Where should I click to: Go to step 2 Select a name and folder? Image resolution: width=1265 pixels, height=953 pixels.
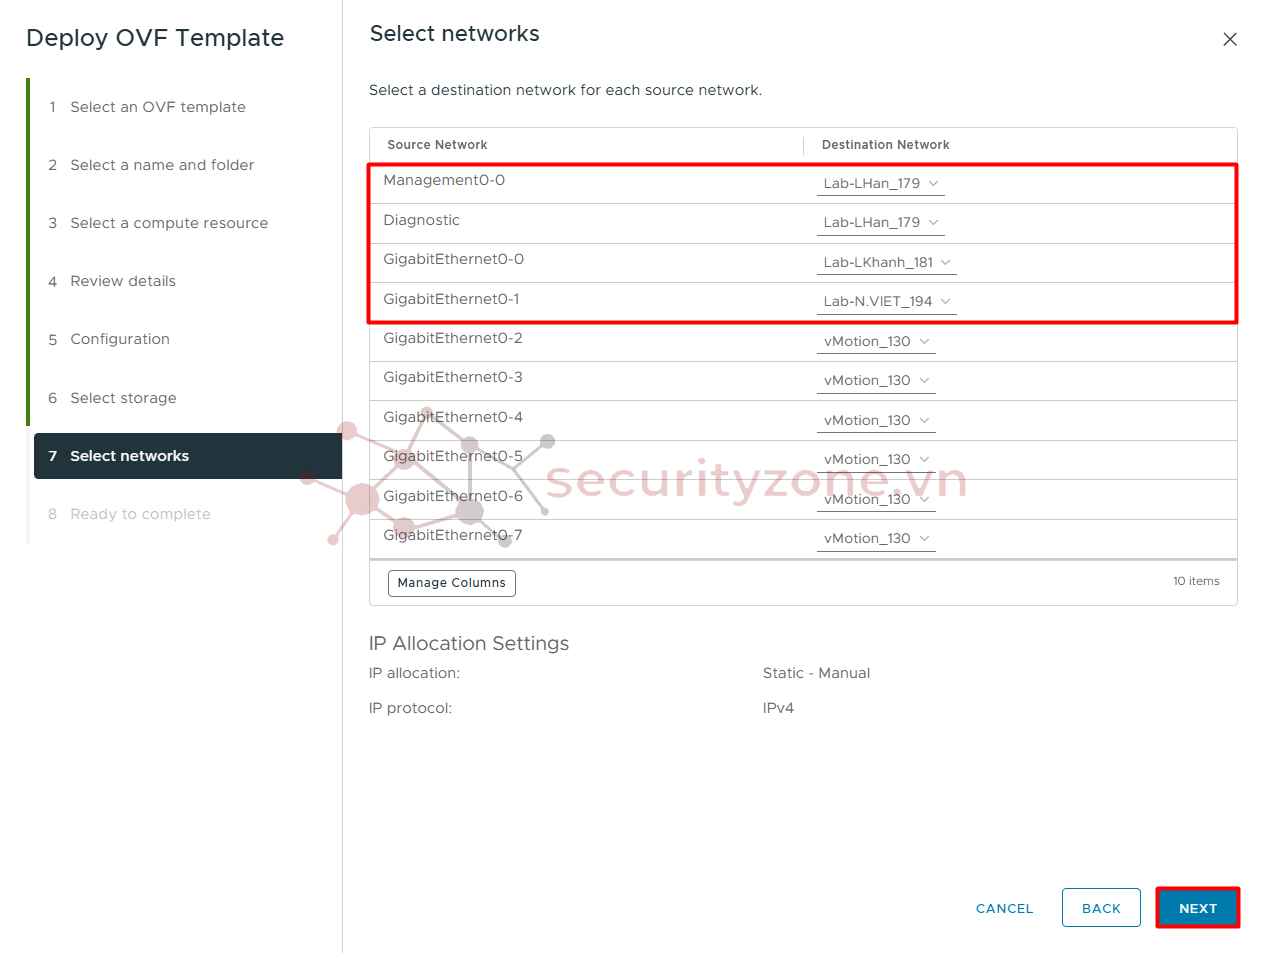[x=162, y=165]
